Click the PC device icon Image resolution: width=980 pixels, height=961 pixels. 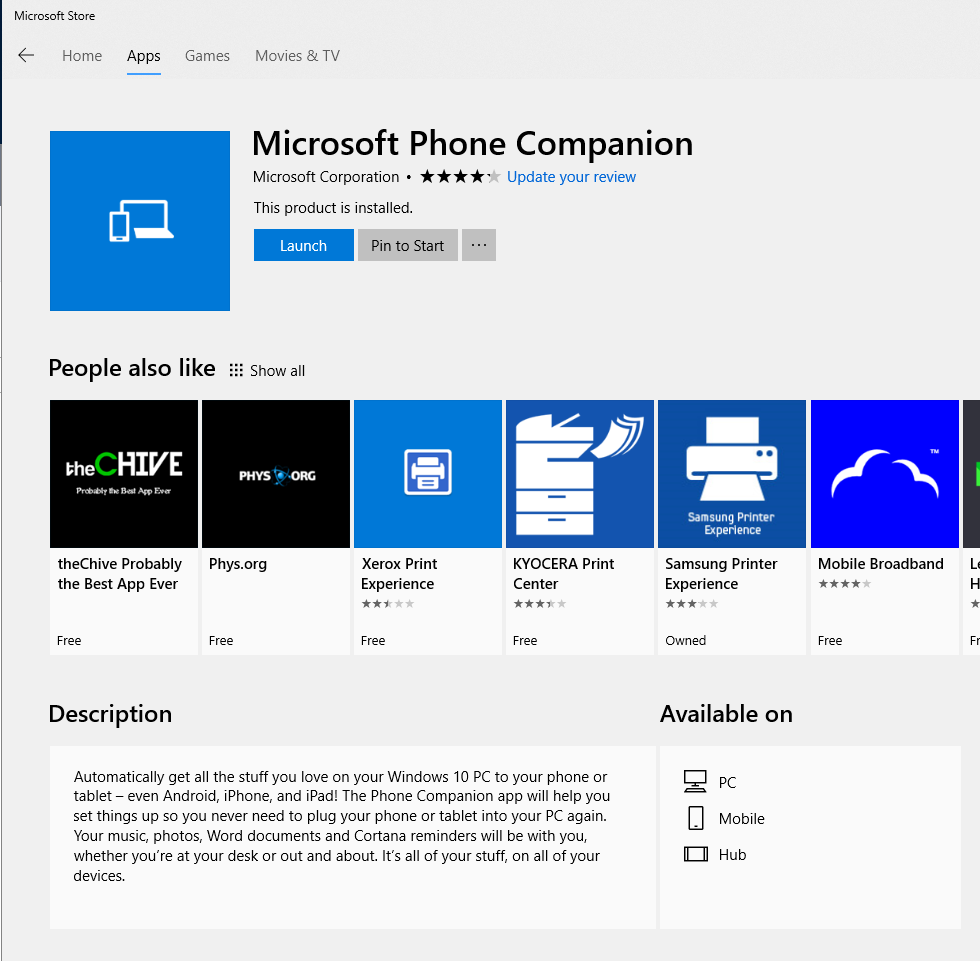(x=695, y=782)
